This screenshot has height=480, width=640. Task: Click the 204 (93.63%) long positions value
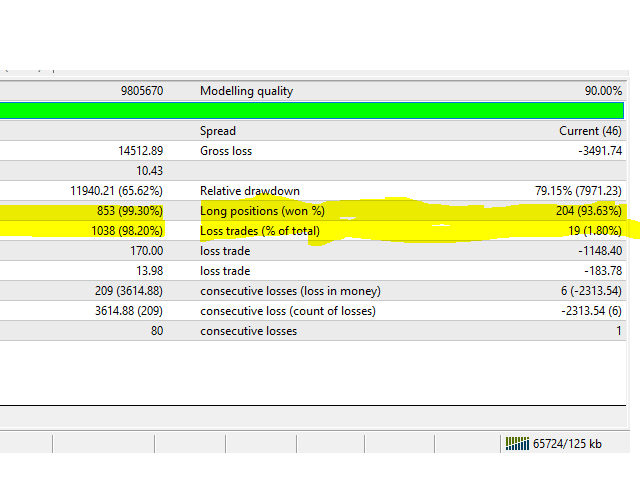[589, 211]
